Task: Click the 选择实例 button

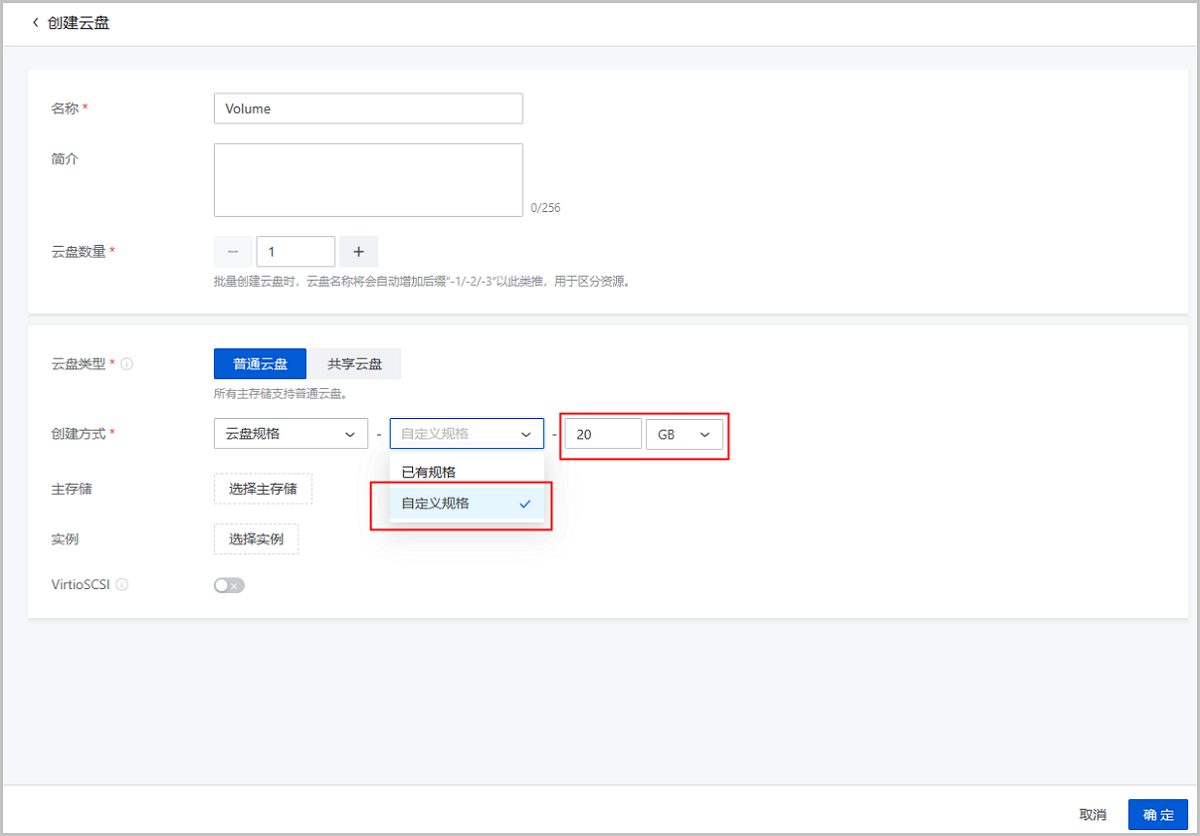Action: 256,539
